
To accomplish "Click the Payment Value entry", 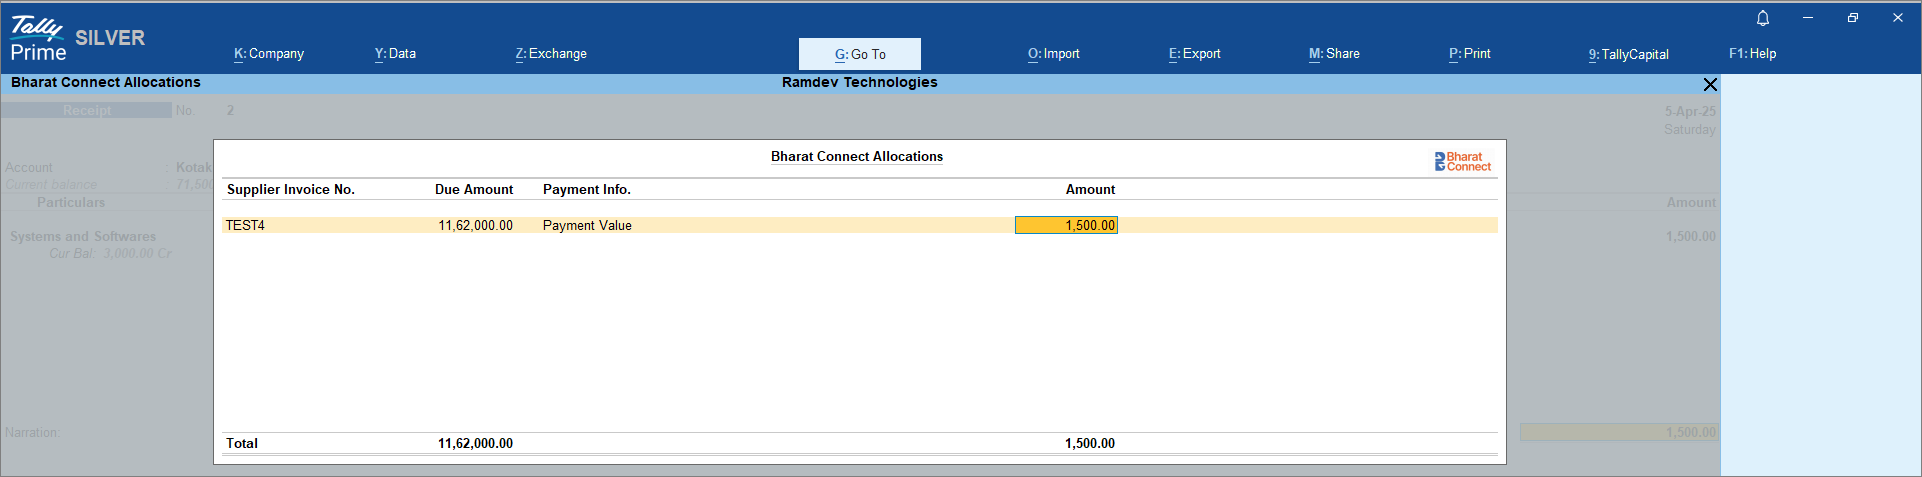I will (587, 226).
